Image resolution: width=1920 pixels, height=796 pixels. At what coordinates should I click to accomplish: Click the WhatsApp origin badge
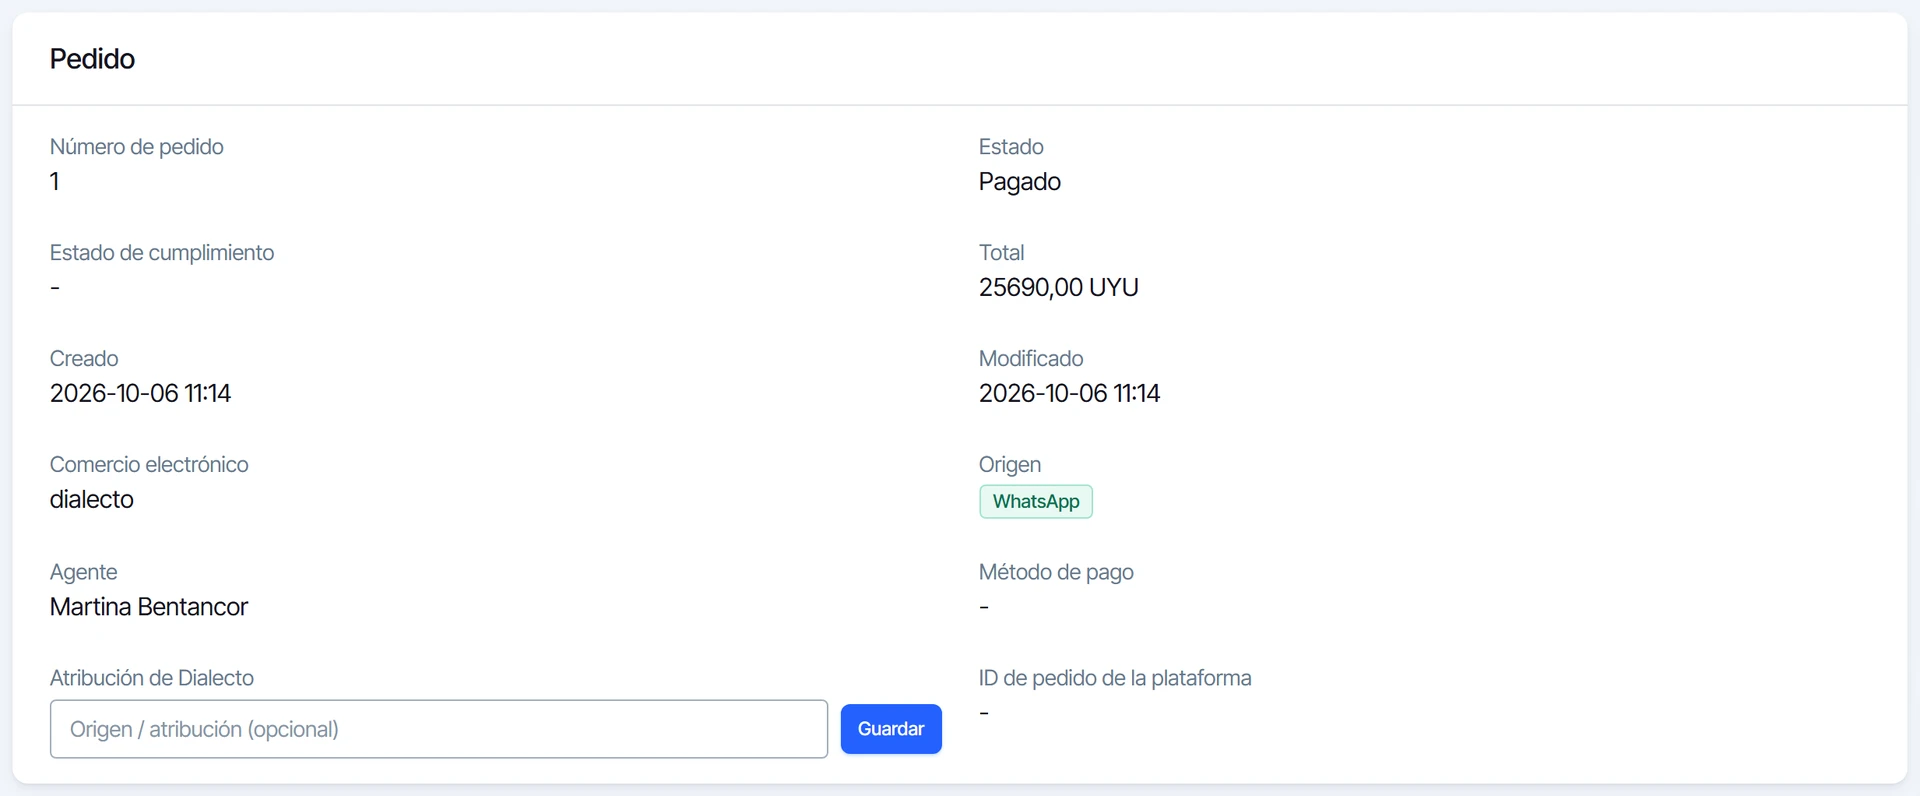(1036, 501)
